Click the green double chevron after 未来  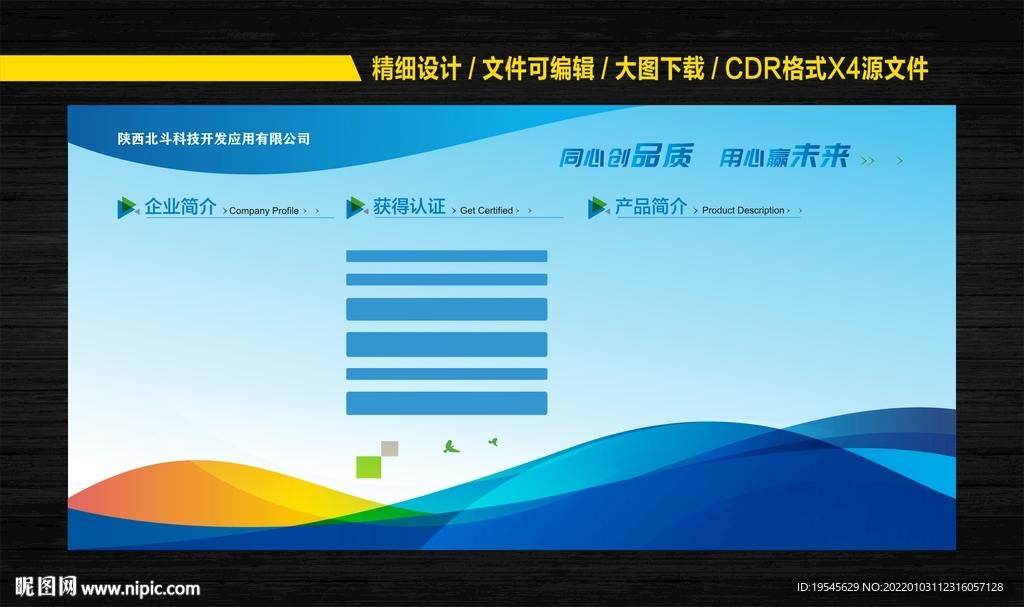(x=867, y=161)
